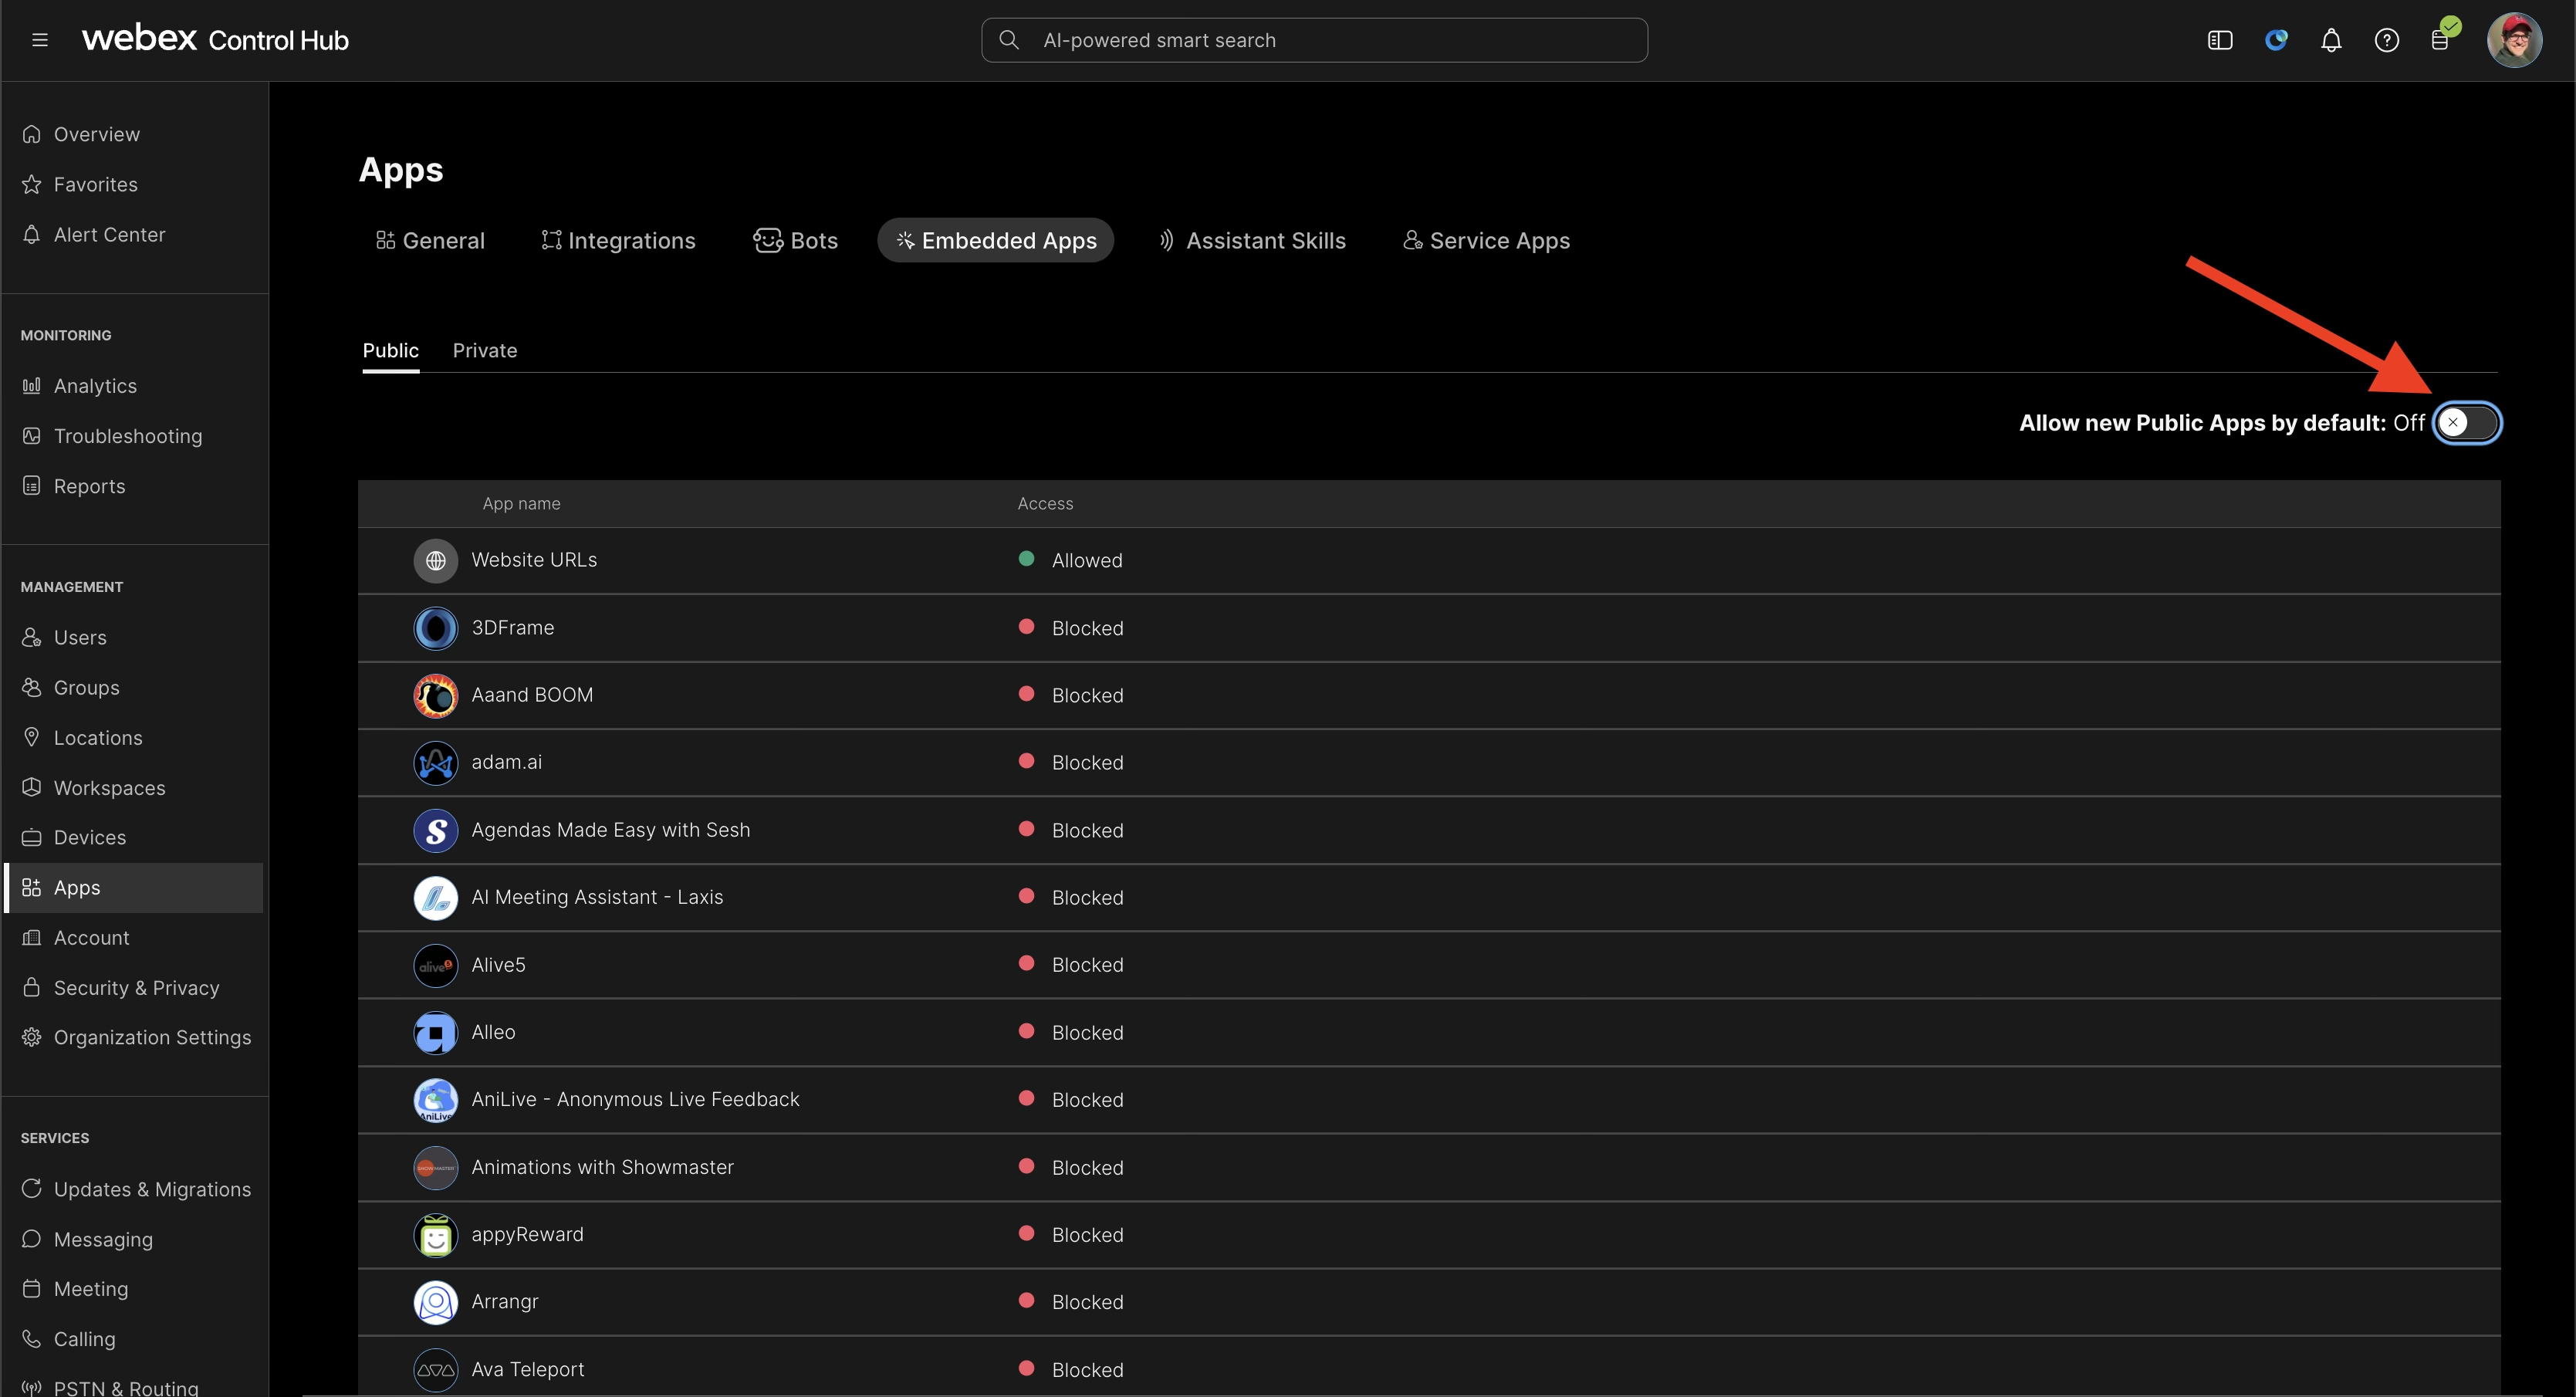
Task: Click the Website URLs app name
Action: point(534,560)
